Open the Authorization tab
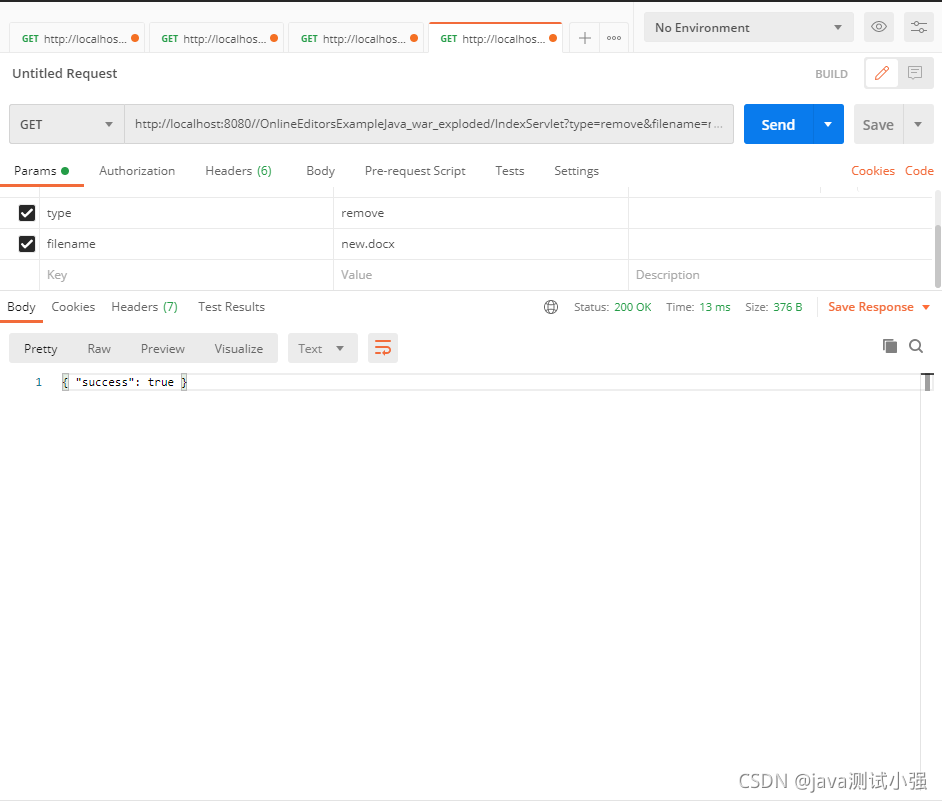 [137, 171]
